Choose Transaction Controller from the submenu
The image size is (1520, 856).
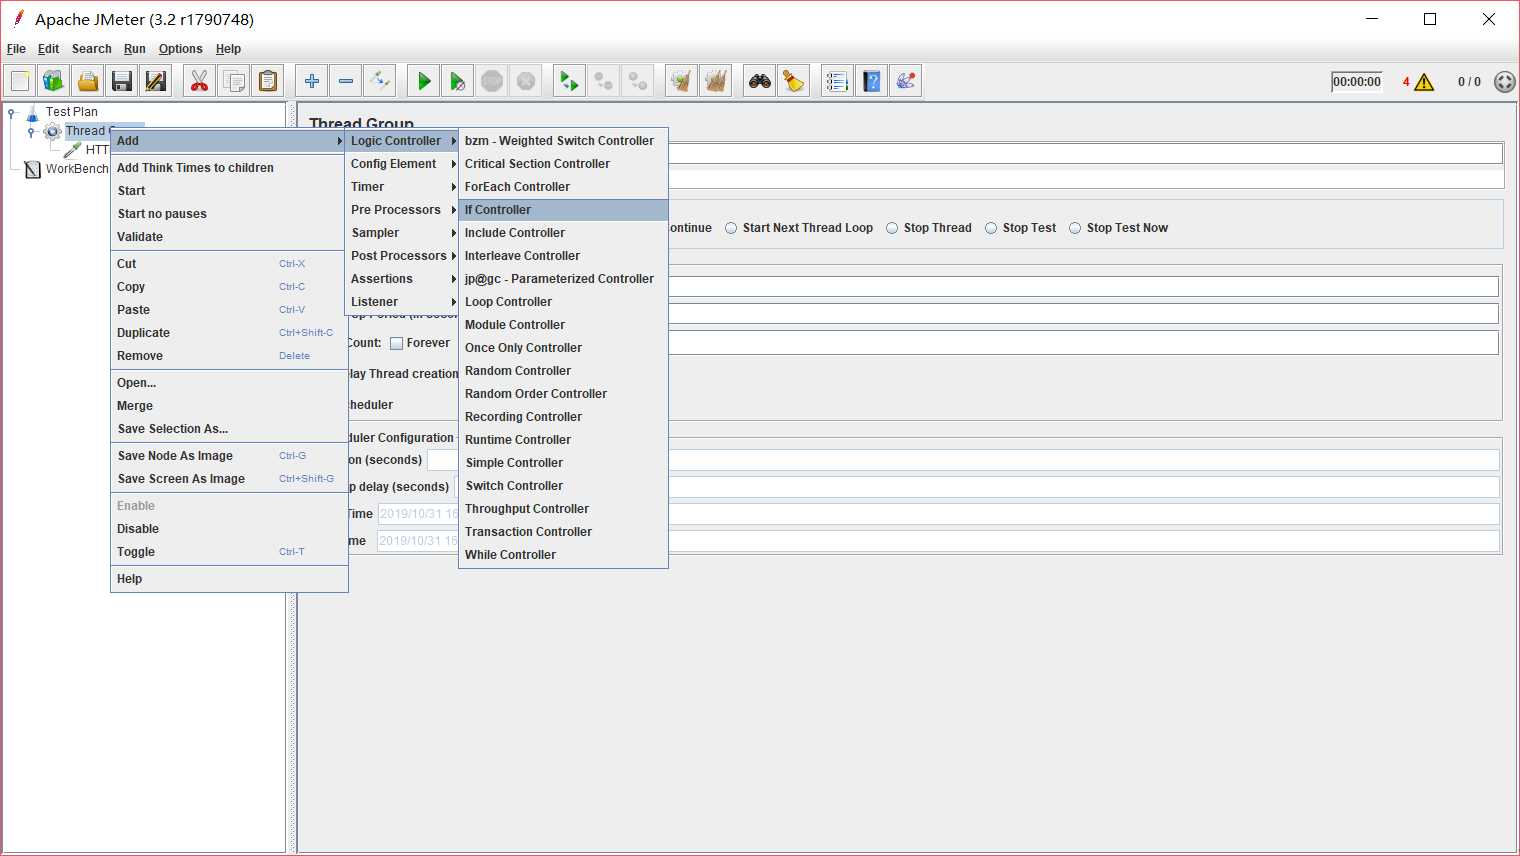[563, 532]
